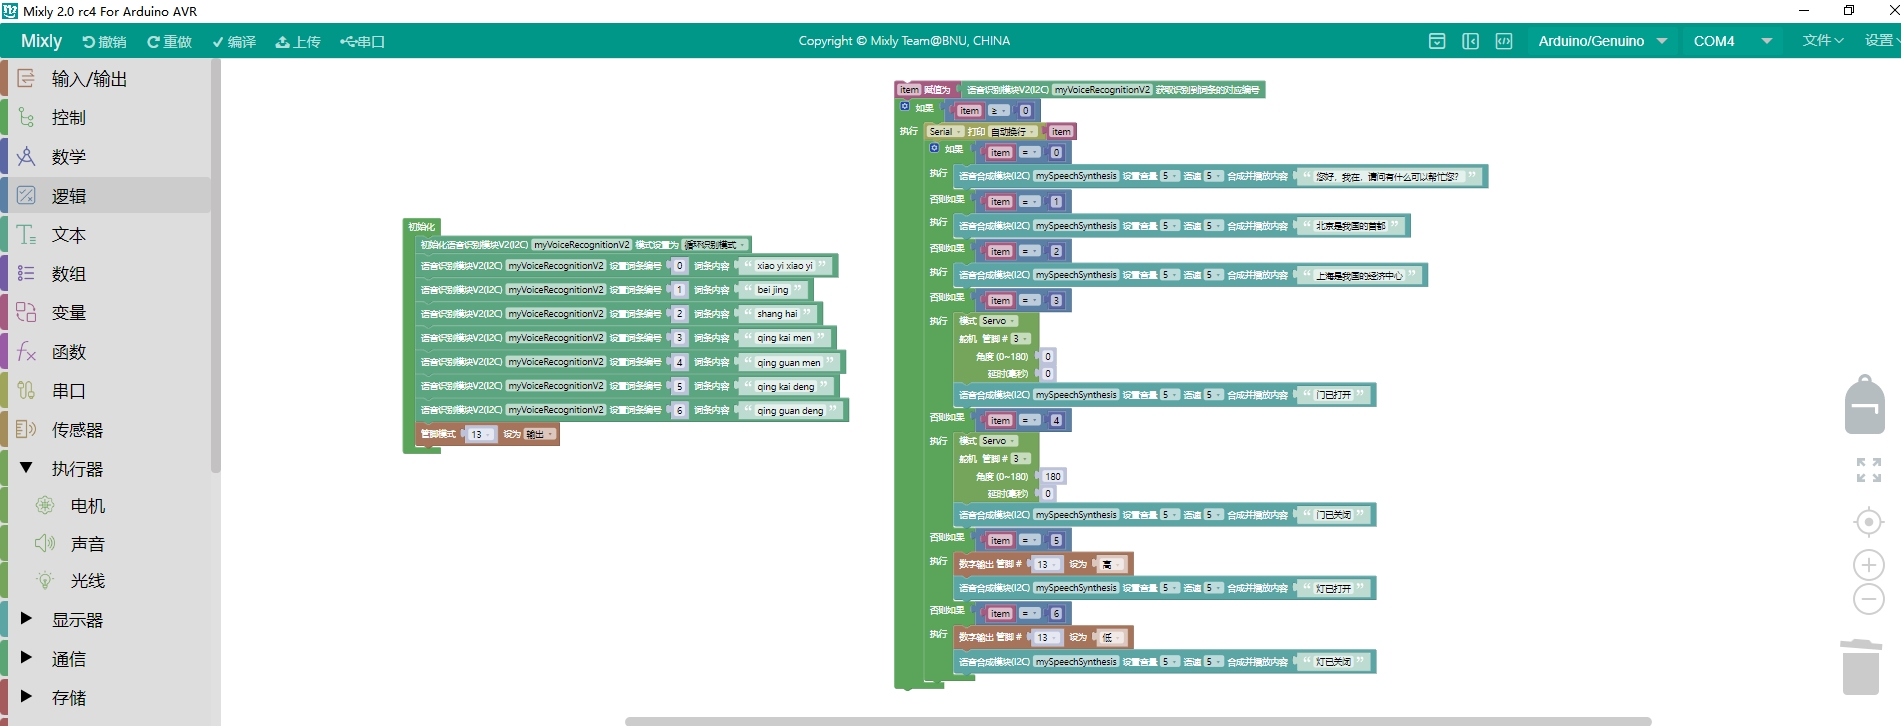This screenshot has height=726, width=1901.
Task: Click the zoom-to-fit icon
Action: pos(1868,469)
